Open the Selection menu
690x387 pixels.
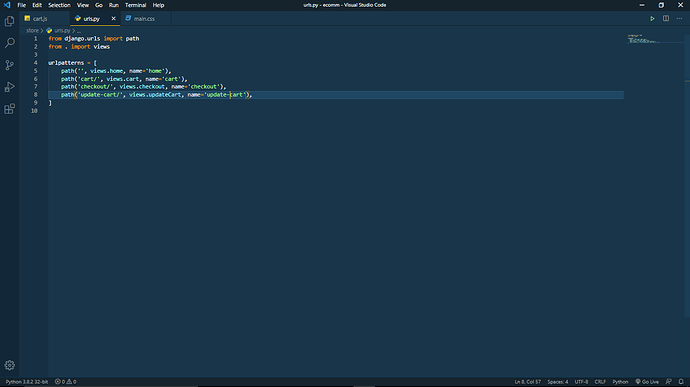click(x=59, y=5)
